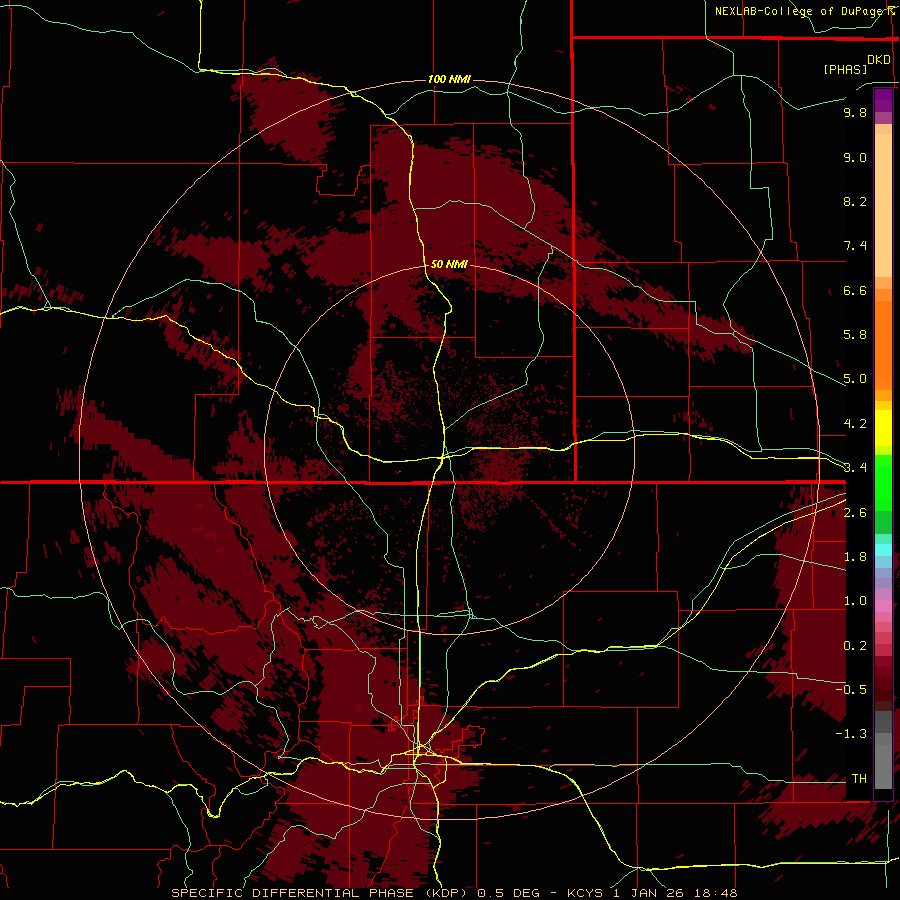Click the bright green color bar segment
The width and height of the screenshot is (900, 900).
coord(883,483)
